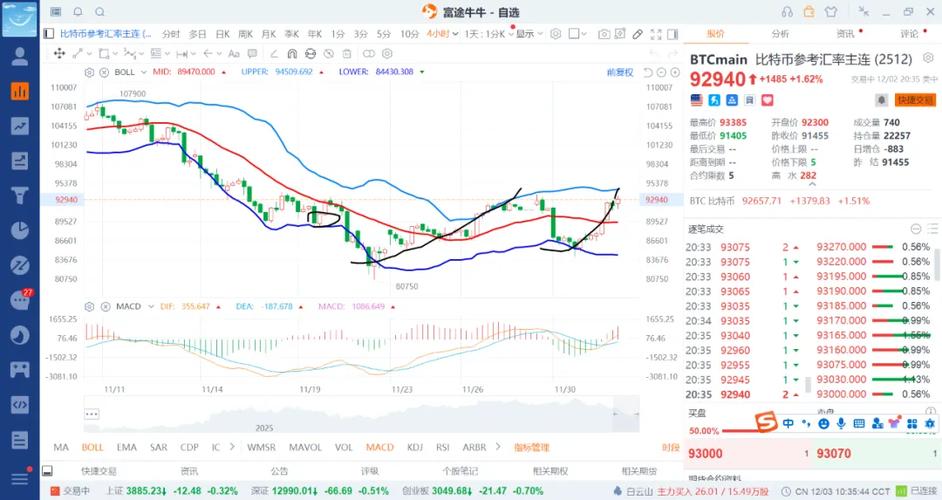The height and width of the screenshot is (500, 942).
Task: Open MACD indicator settings gear
Action: [90, 306]
